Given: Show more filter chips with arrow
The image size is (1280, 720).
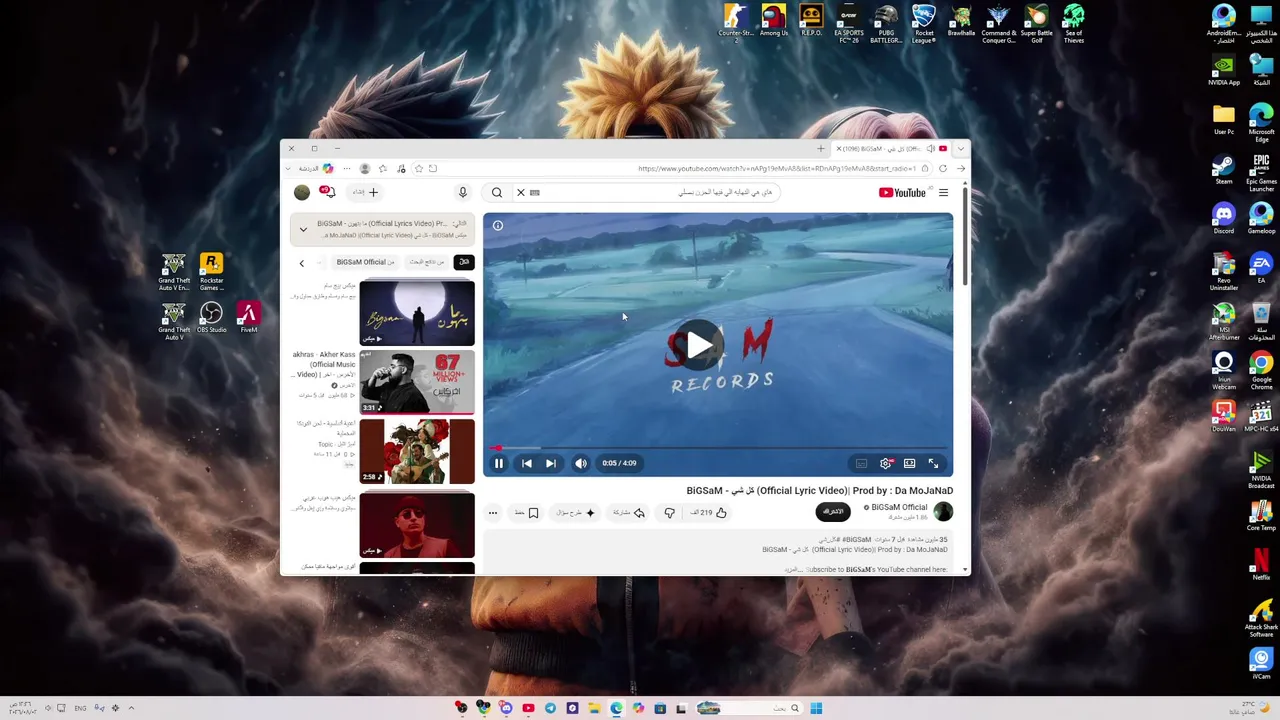Looking at the screenshot, I should tap(301, 263).
